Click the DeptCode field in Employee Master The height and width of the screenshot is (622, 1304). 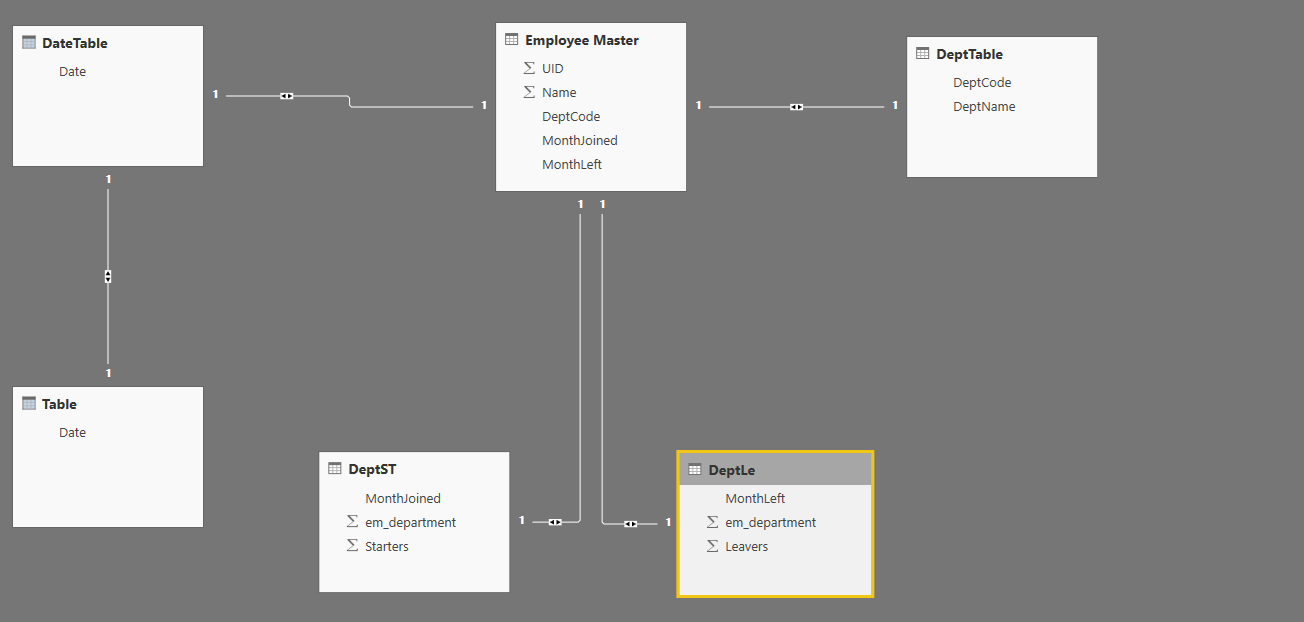click(x=571, y=116)
